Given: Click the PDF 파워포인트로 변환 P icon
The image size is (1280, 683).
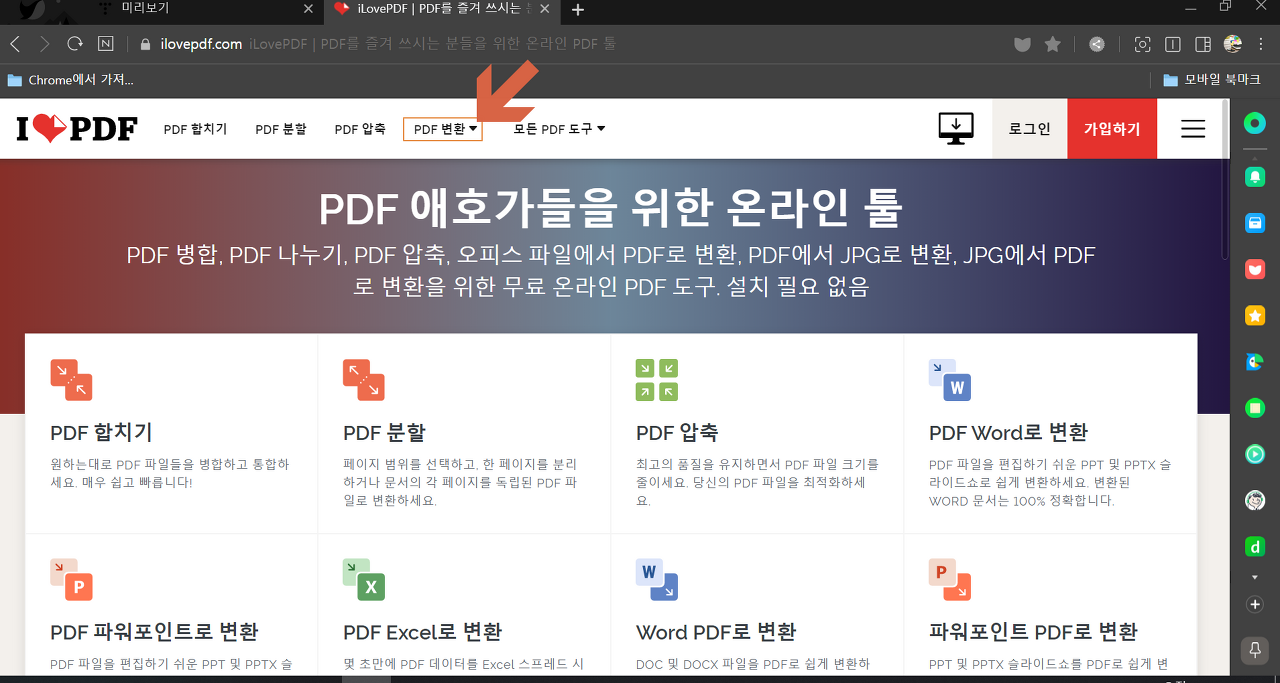Looking at the screenshot, I should (71, 580).
